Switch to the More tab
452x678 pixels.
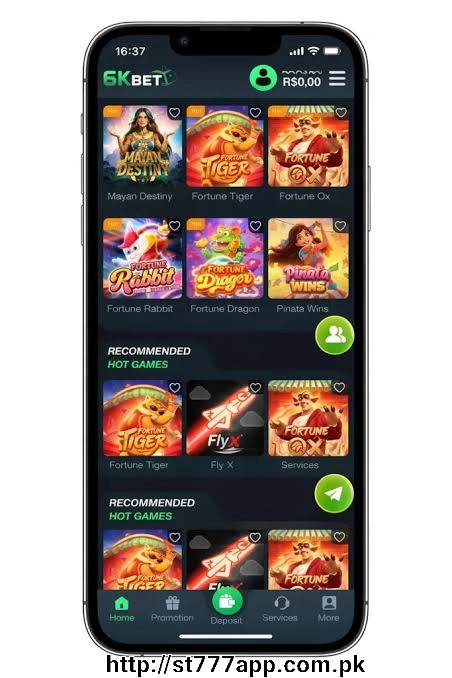coord(329,608)
